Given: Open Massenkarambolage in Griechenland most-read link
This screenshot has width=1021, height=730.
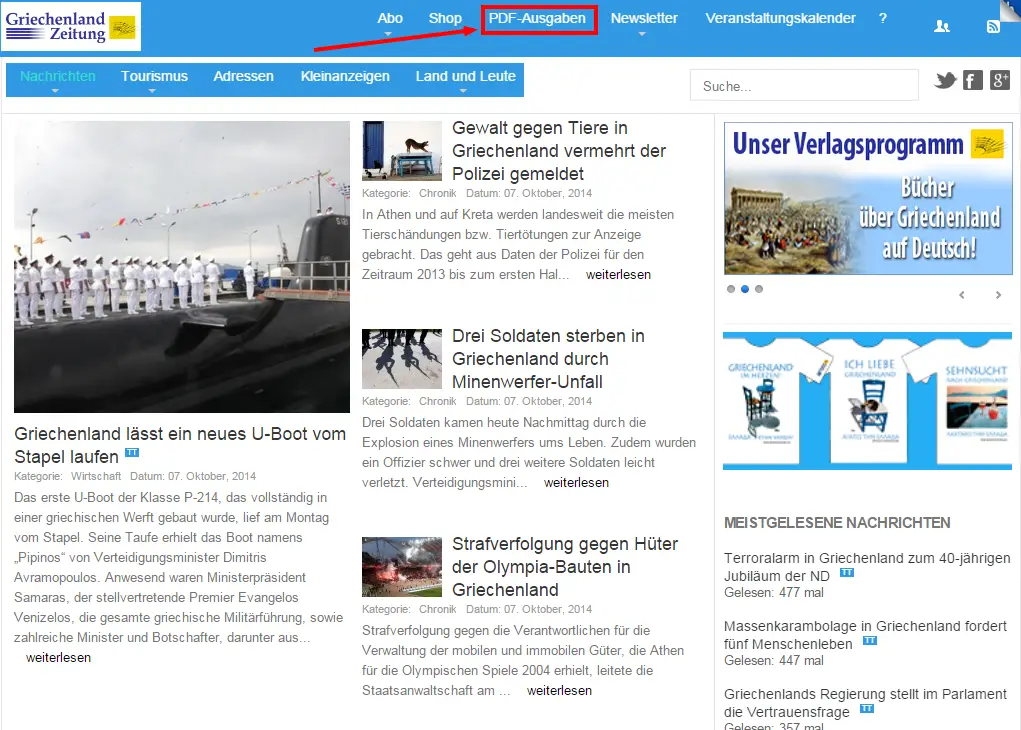Looking at the screenshot, I should pos(865,634).
